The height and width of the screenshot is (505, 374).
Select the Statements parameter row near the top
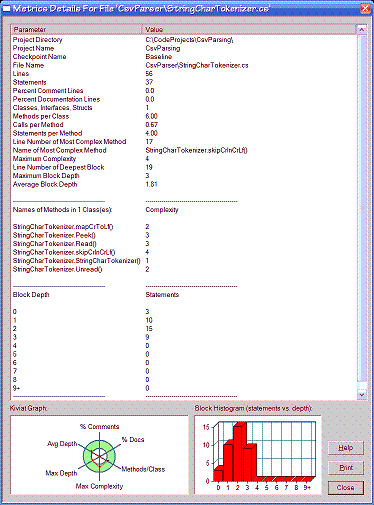pos(184,82)
